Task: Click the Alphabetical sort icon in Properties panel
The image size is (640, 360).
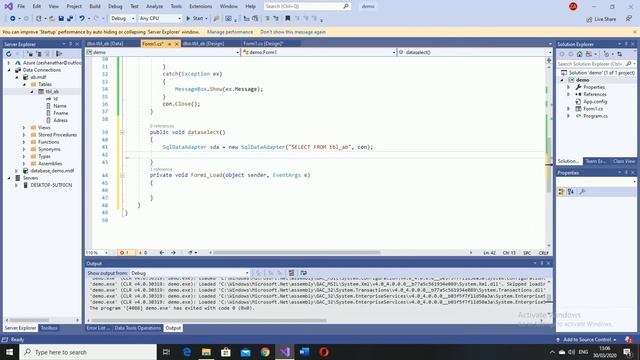Action: [571, 191]
